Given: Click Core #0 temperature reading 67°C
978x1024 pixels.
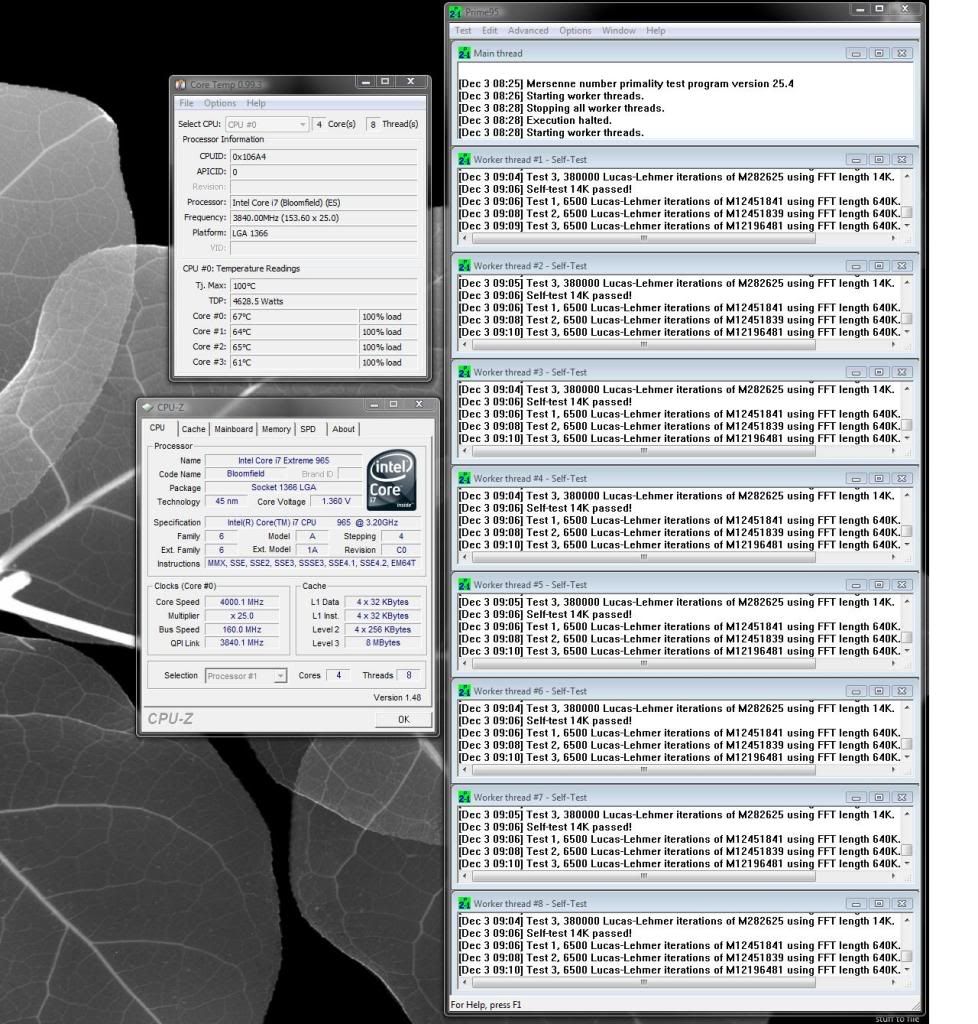Looking at the screenshot, I should (294, 317).
